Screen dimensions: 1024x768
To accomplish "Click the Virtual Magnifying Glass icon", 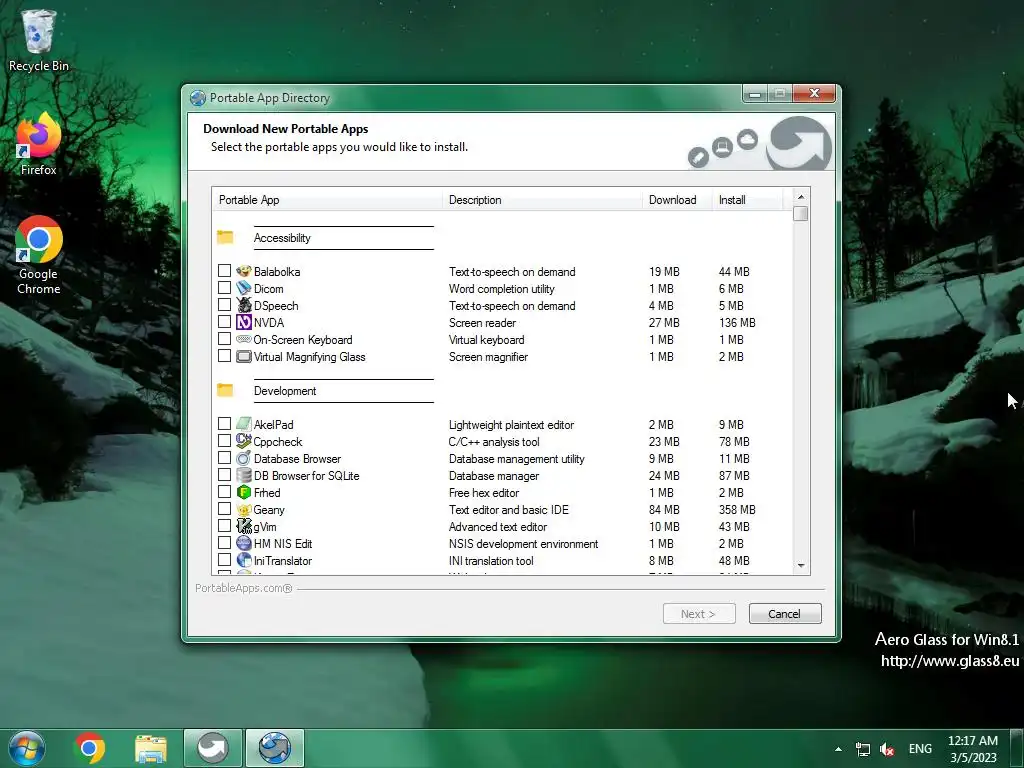I will (244, 357).
